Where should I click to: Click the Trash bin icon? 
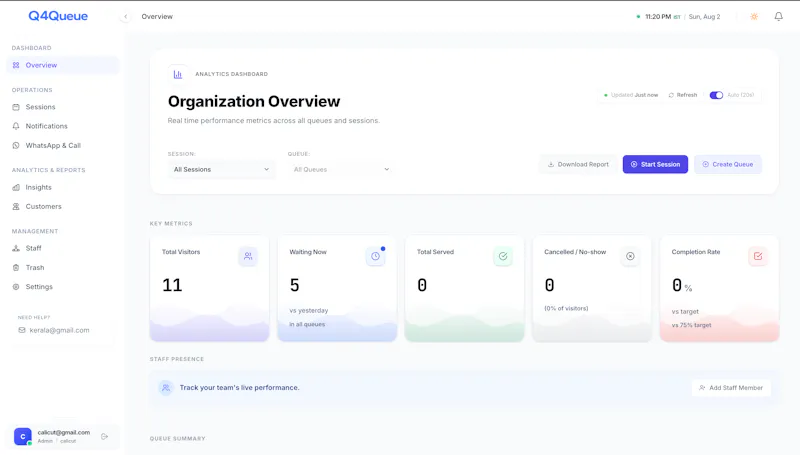tap(16, 267)
